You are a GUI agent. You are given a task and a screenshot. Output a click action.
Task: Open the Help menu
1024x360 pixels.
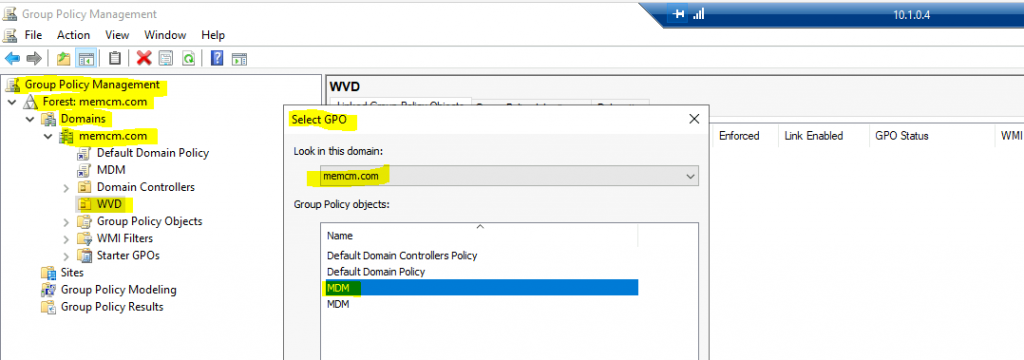click(213, 35)
